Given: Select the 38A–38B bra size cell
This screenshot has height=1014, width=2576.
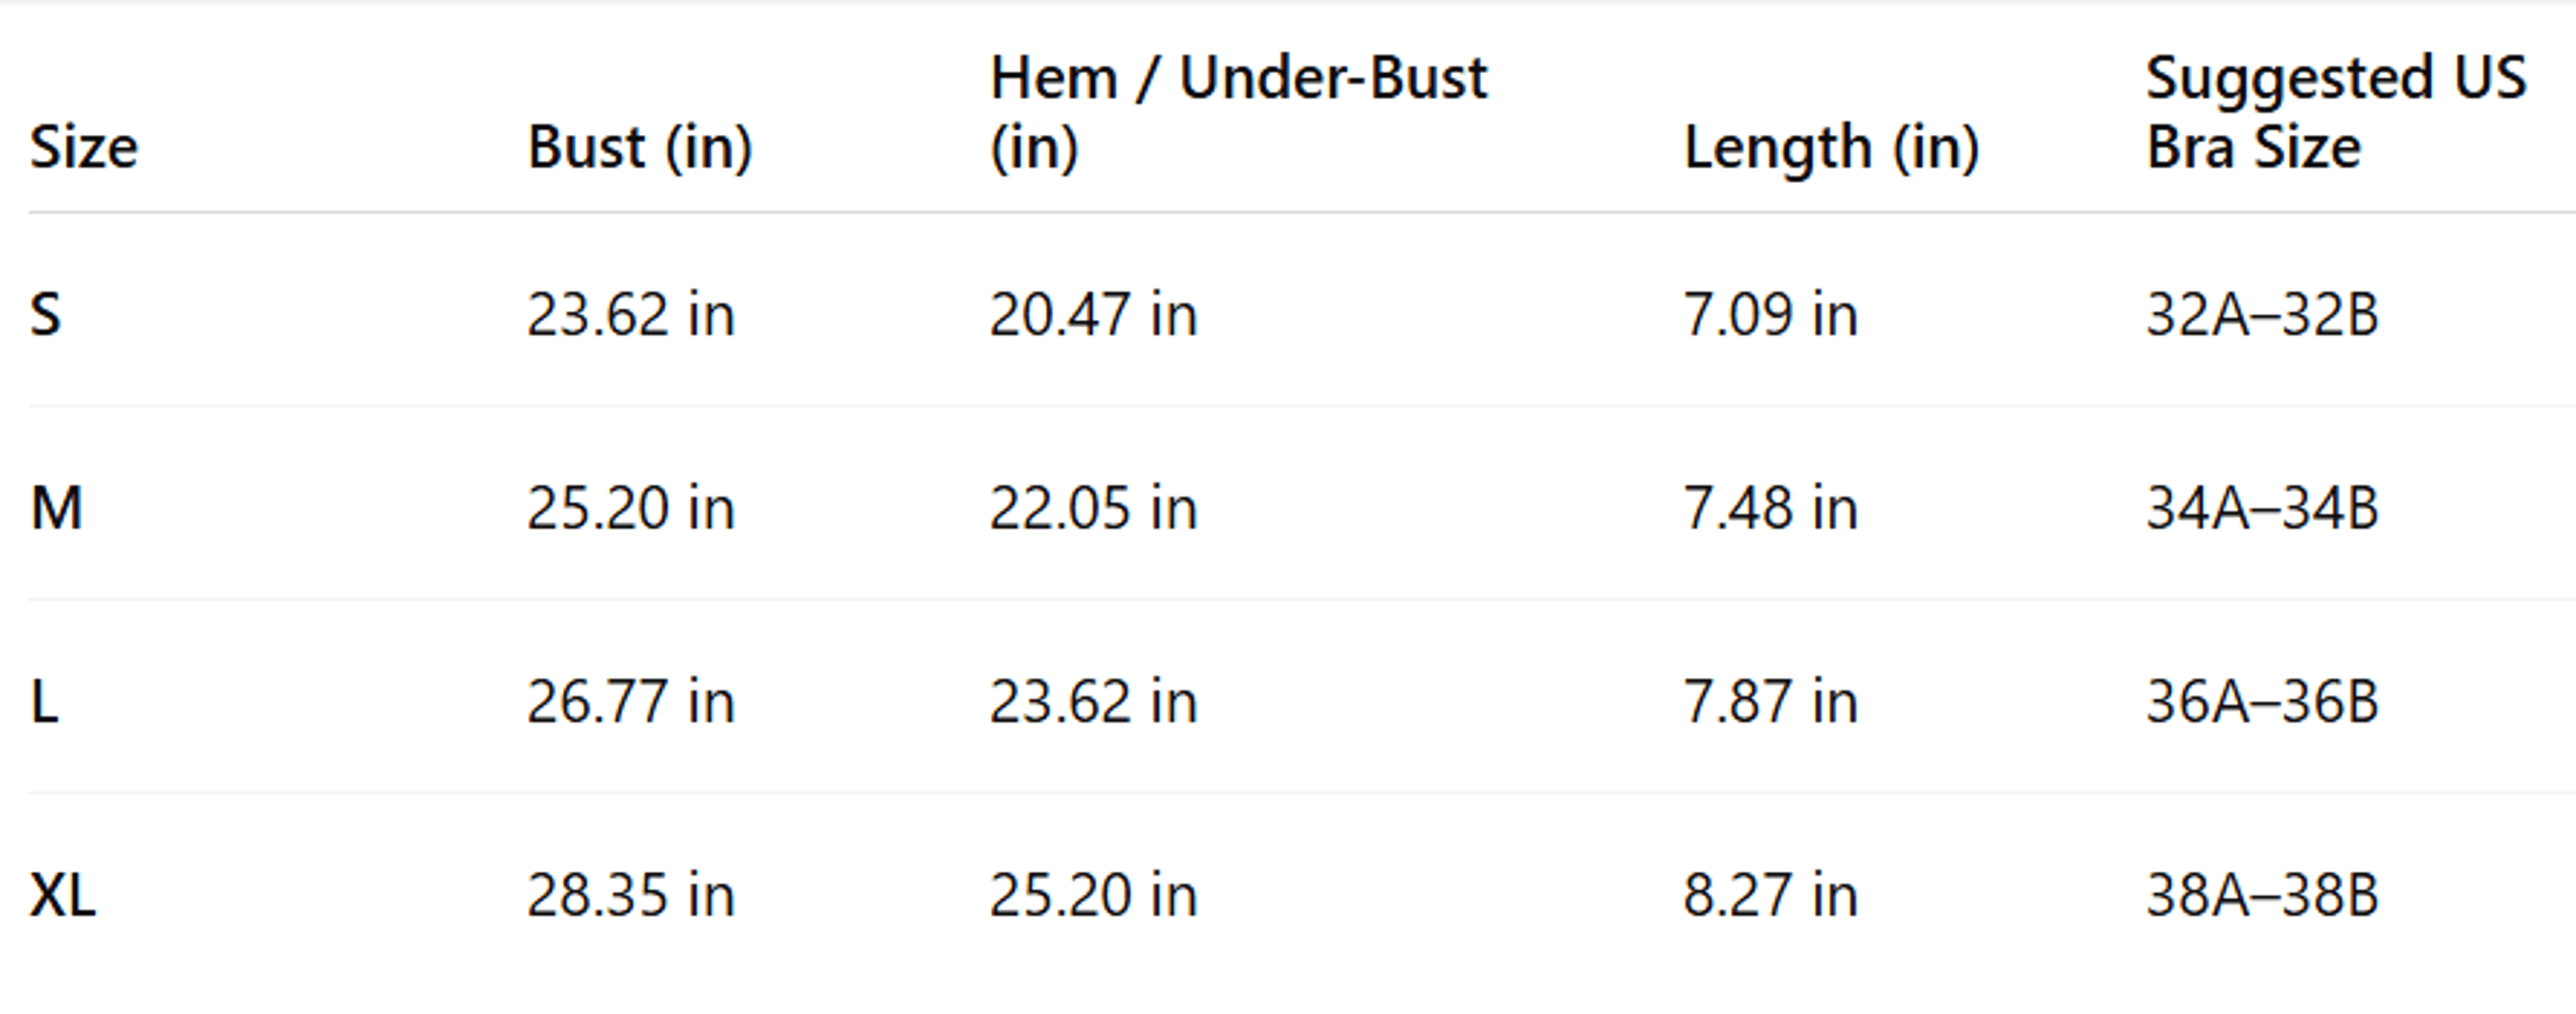Looking at the screenshot, I should pyautogui.click(x=2262, y=895).
